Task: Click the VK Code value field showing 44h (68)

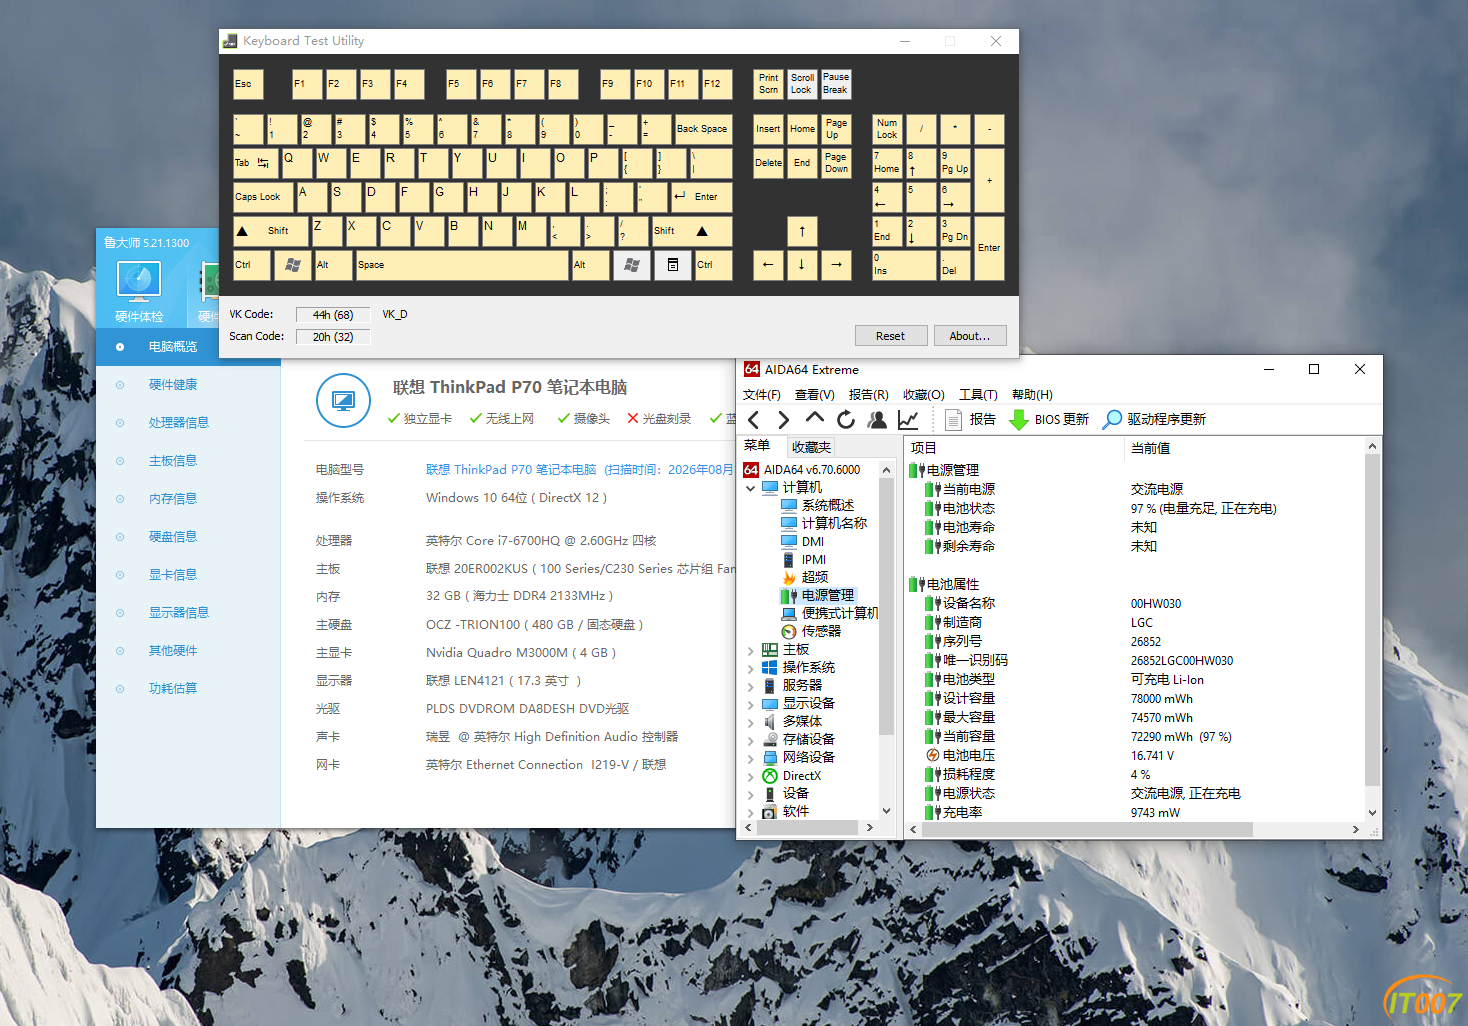Action: 333,315
